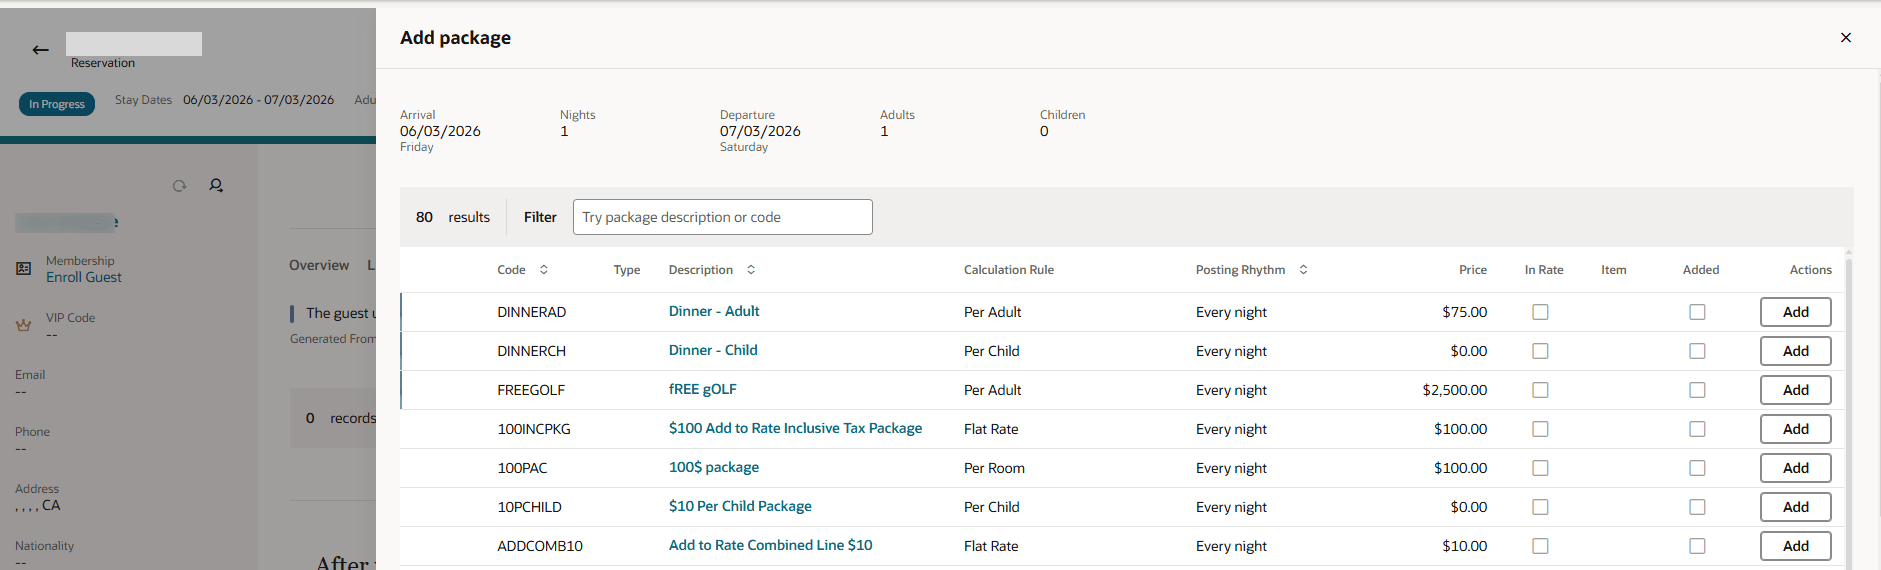
Task: Add the 100$ package
Action: pyautogui.click(x=1796, y=468)
